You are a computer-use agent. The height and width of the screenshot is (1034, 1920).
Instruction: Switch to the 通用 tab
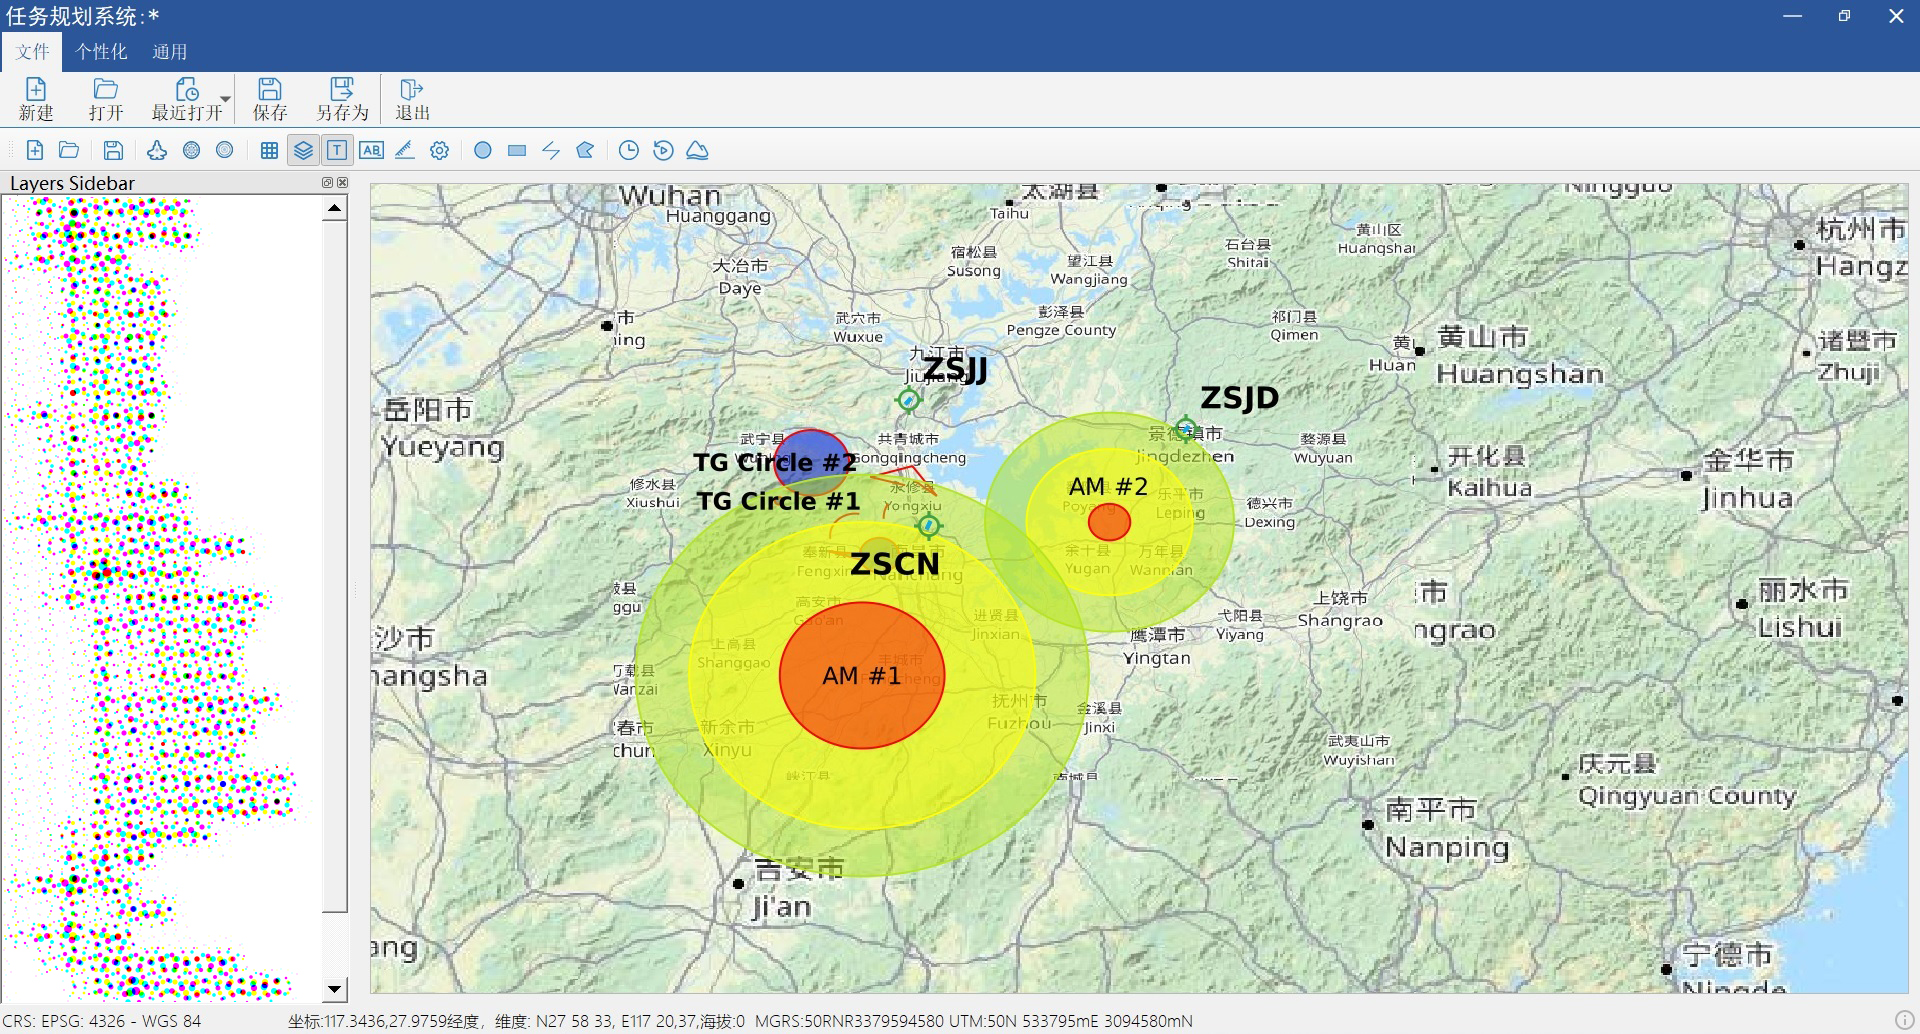coord(169,52)
